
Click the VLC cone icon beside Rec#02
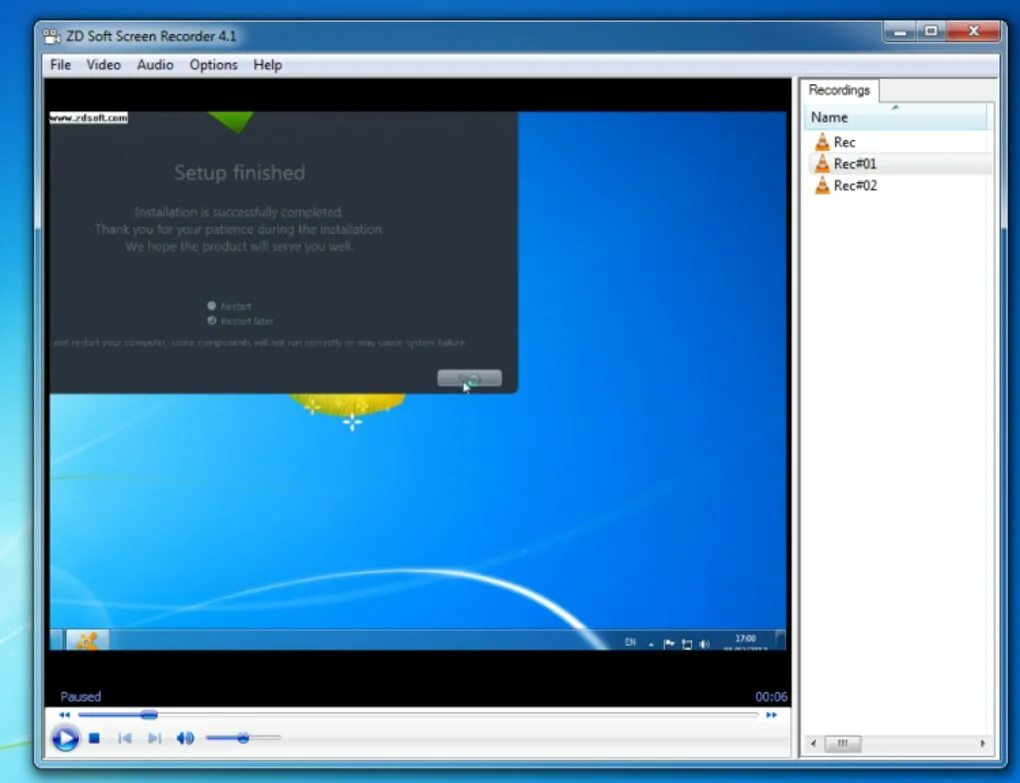822,185
